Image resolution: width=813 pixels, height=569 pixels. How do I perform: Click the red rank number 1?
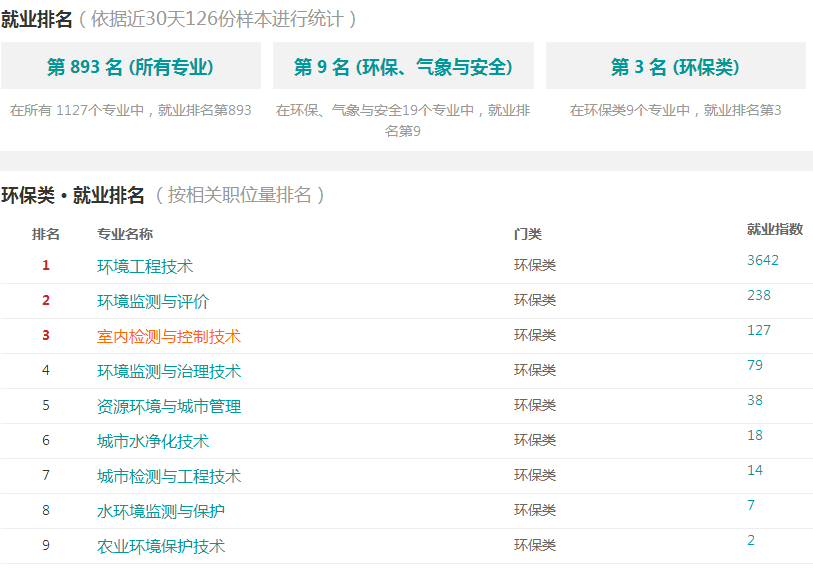pos(46,266)
